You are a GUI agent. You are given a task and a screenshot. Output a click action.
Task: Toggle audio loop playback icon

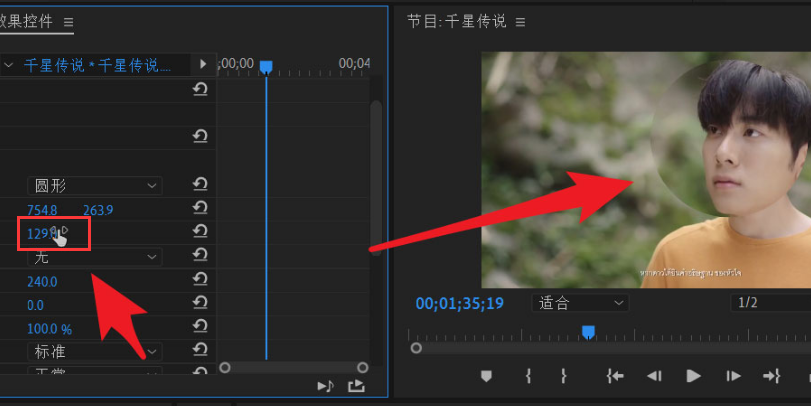coord(356,386)
